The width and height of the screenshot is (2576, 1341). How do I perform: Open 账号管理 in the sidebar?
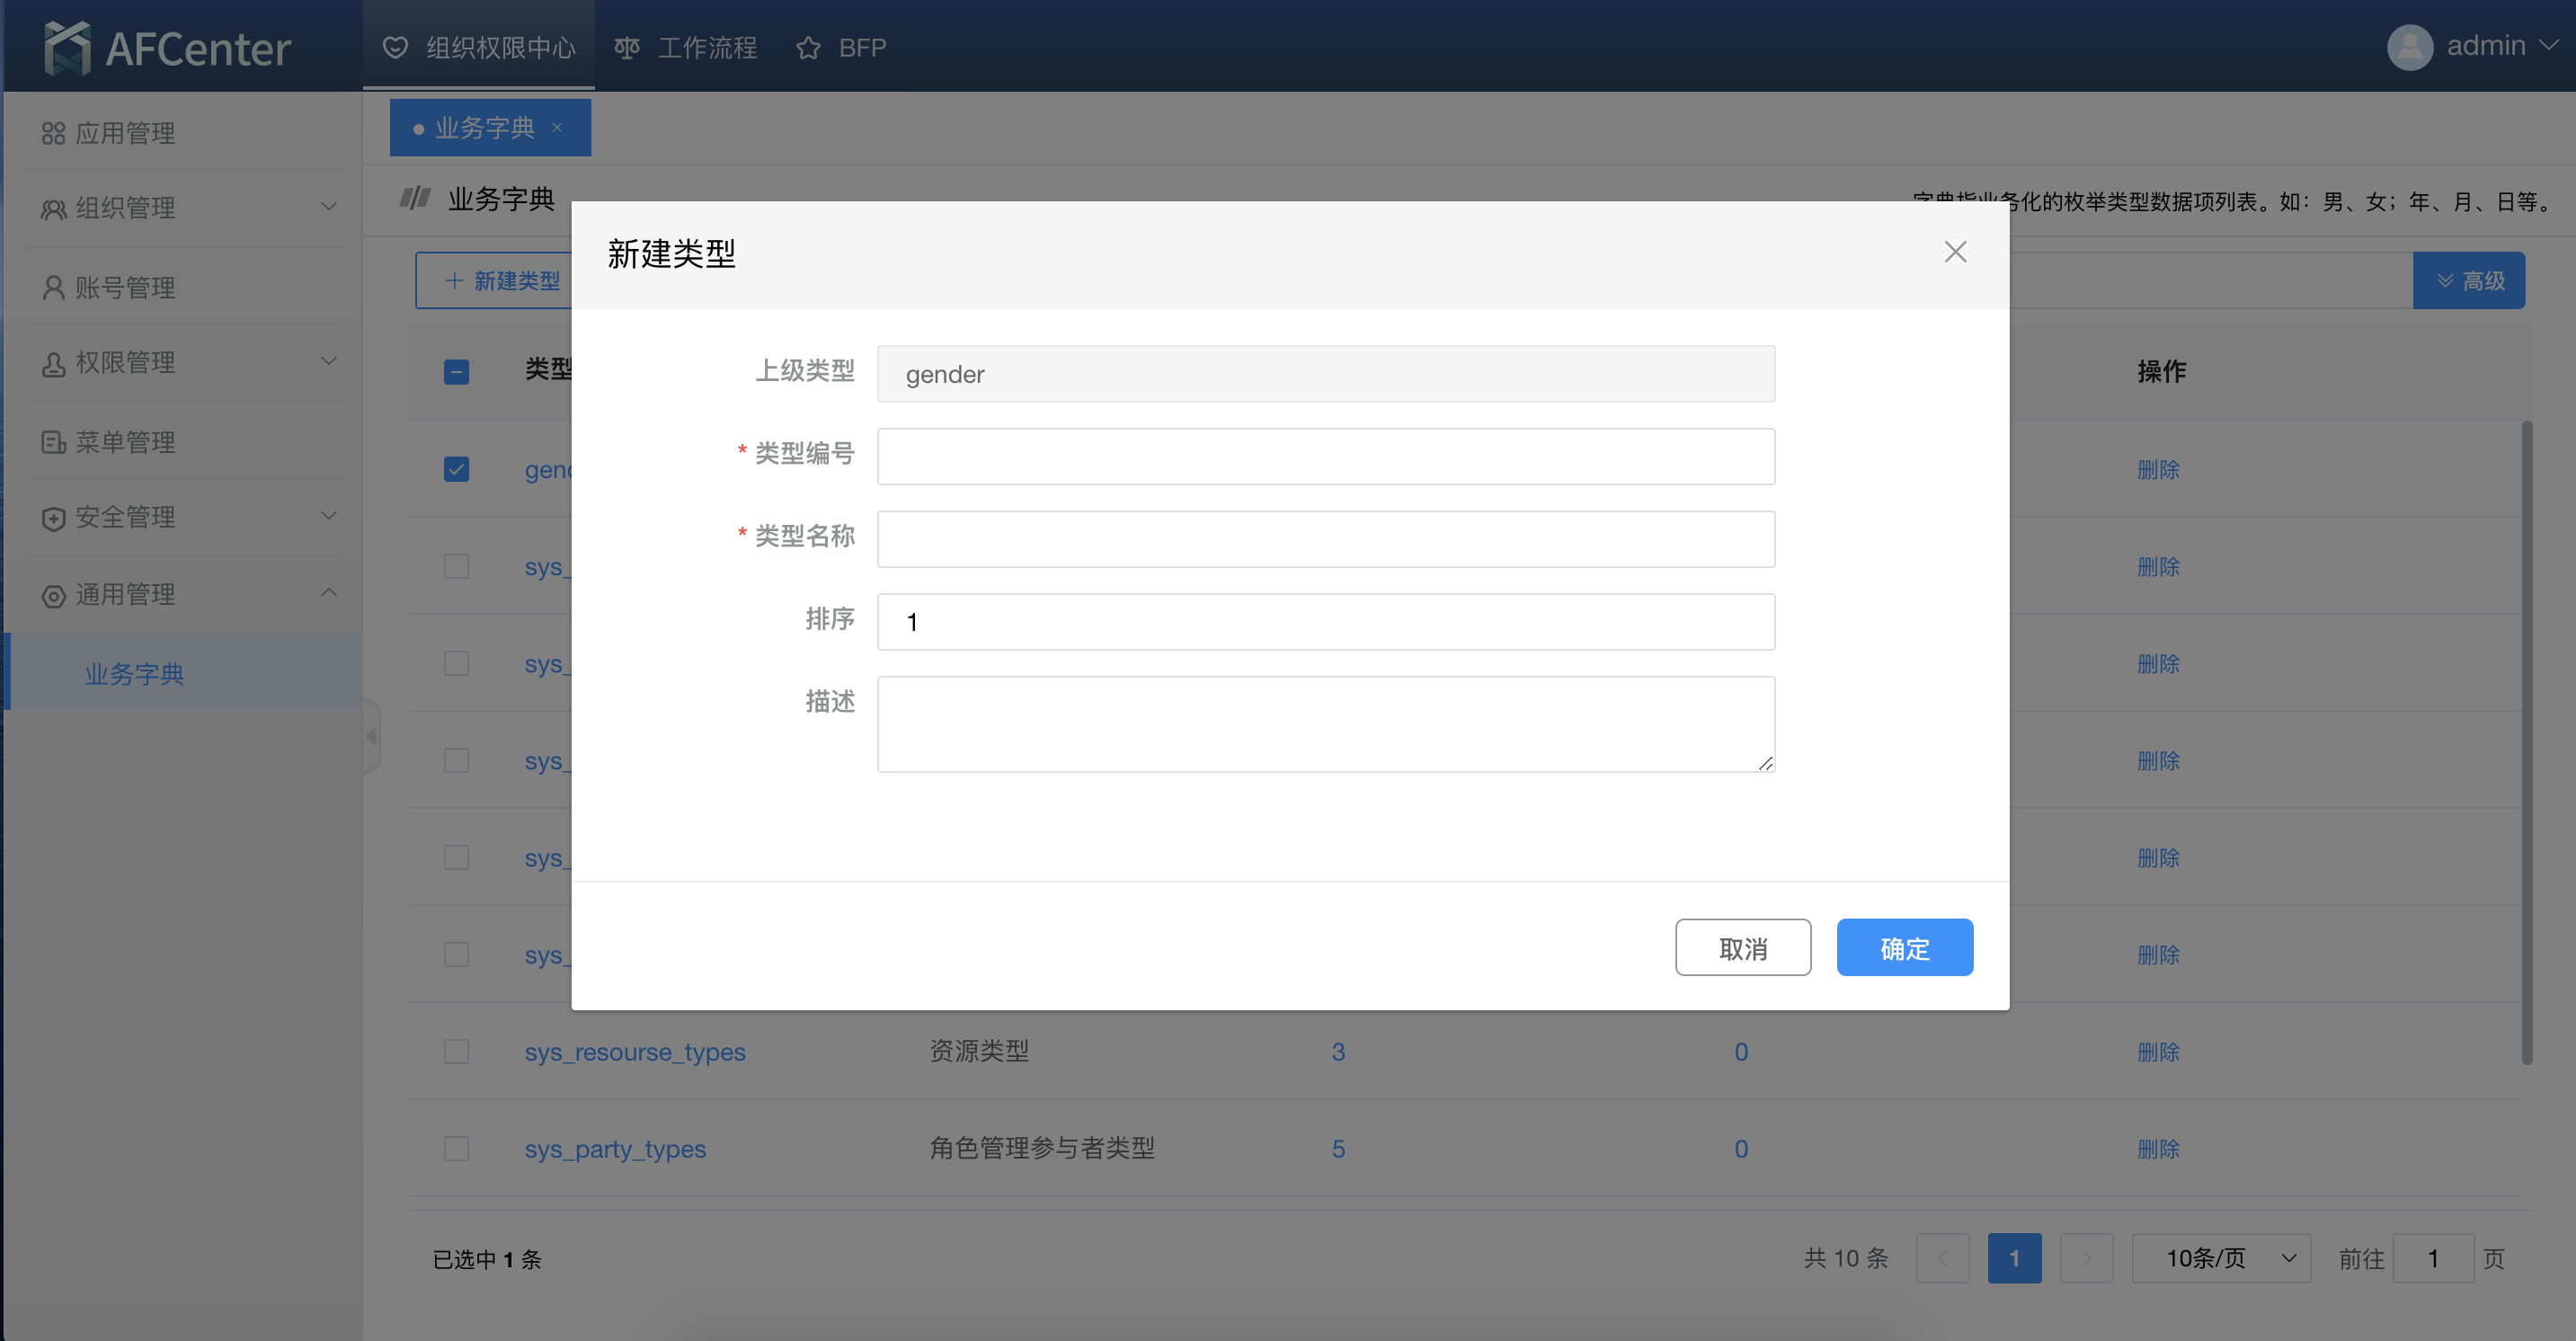(x=185, y=288)
